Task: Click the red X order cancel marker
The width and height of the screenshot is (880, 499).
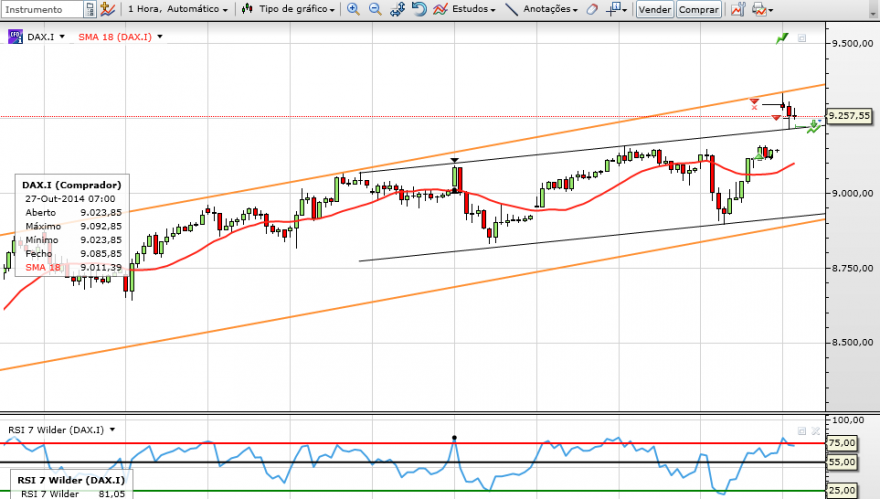Action: pos(754,107)
